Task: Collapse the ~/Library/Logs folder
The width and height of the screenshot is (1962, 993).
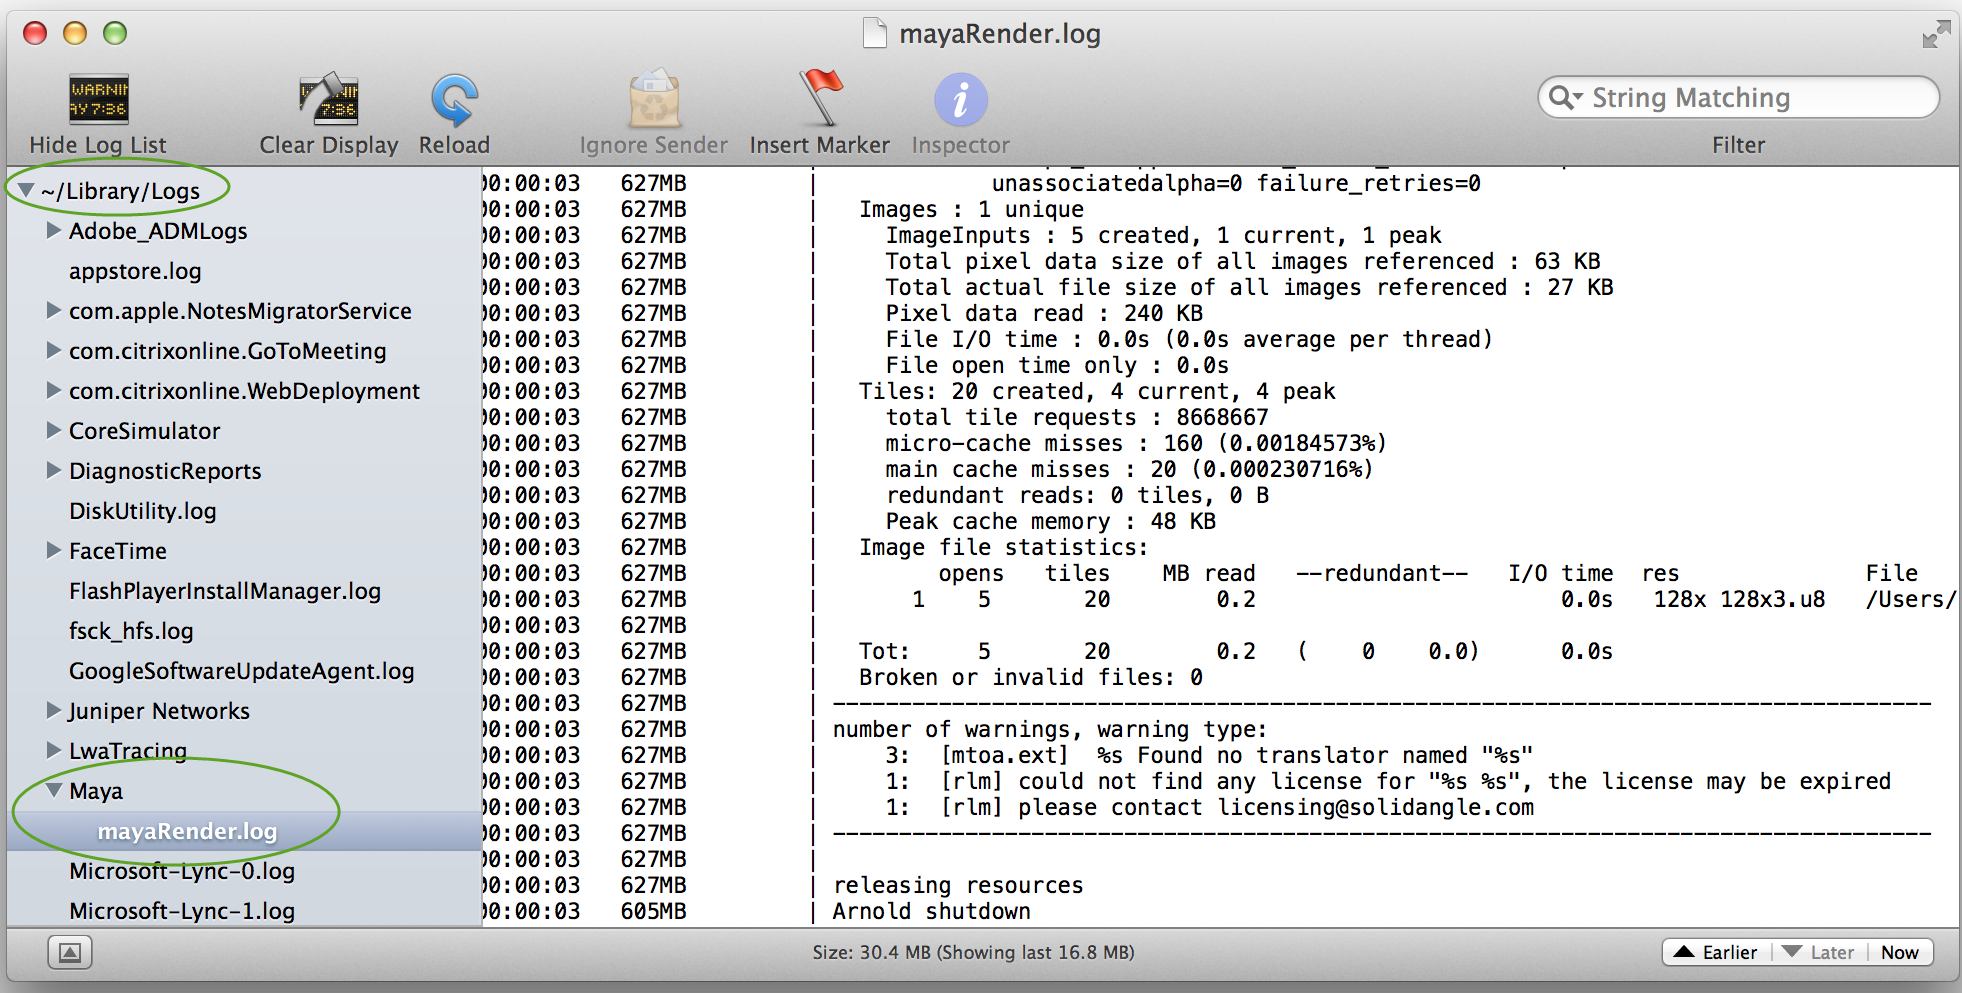Action: point(26,190)
